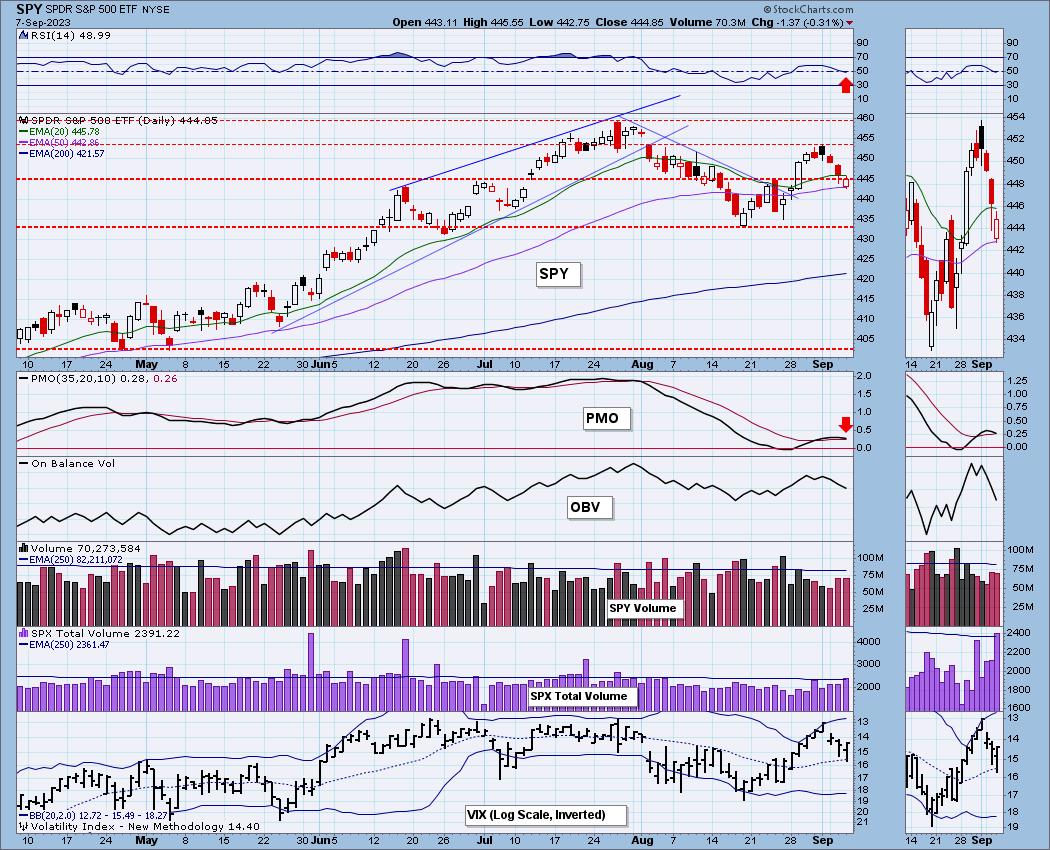Viewport: 1050px width, 850px height.
Task: Click the Volume 70,273,584 legend text
Action: click(86, 548)
